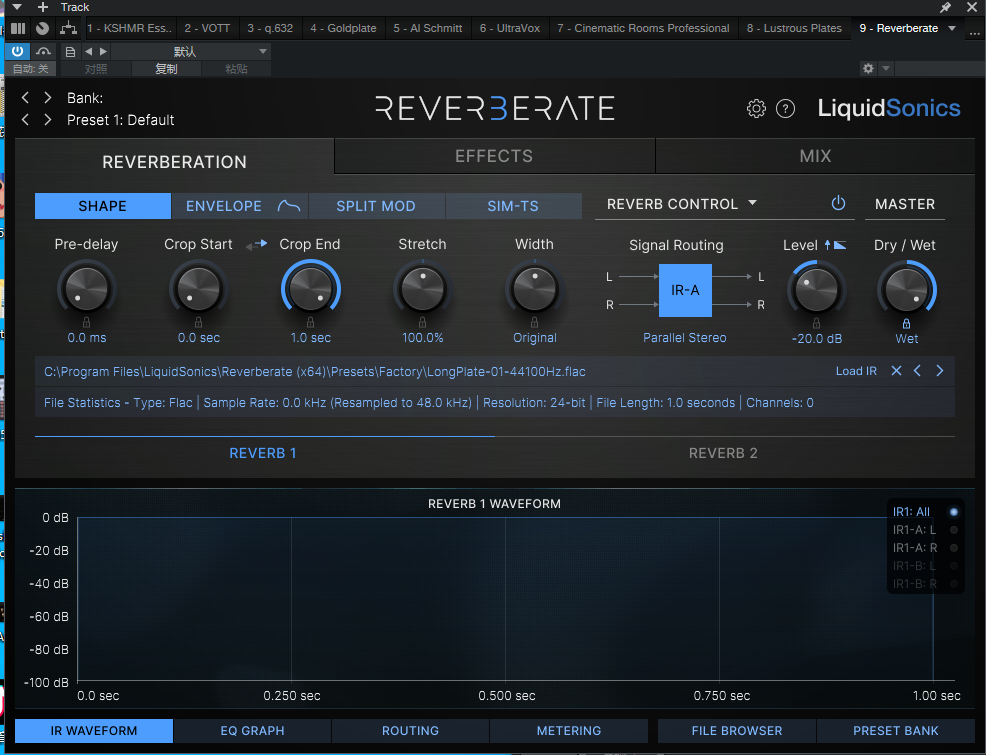Screen dimensions: 986x755
Task: Load next IR file arrow
Action: pos(939,371)
